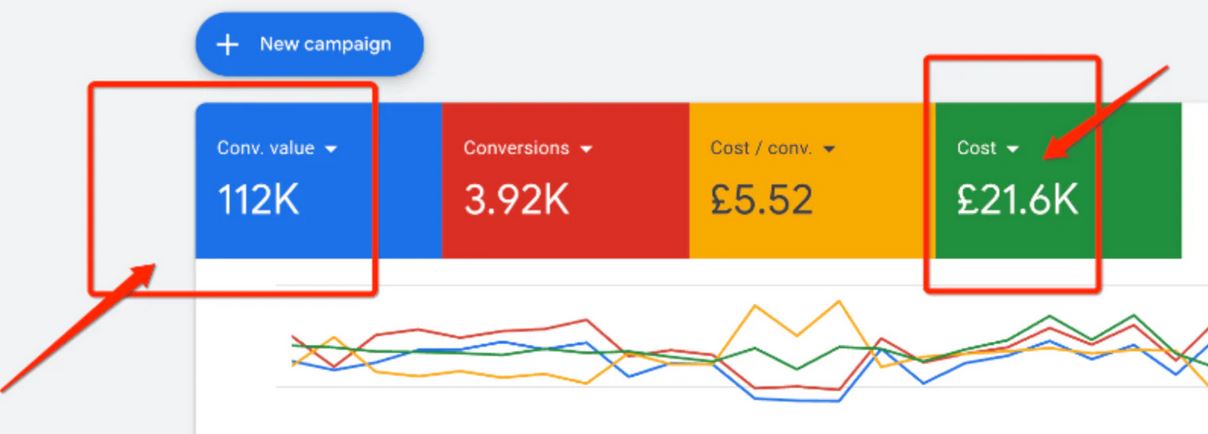Toggle the red Conversions scorecard
The image size is (1208, 434).
[x=565, y=180]
